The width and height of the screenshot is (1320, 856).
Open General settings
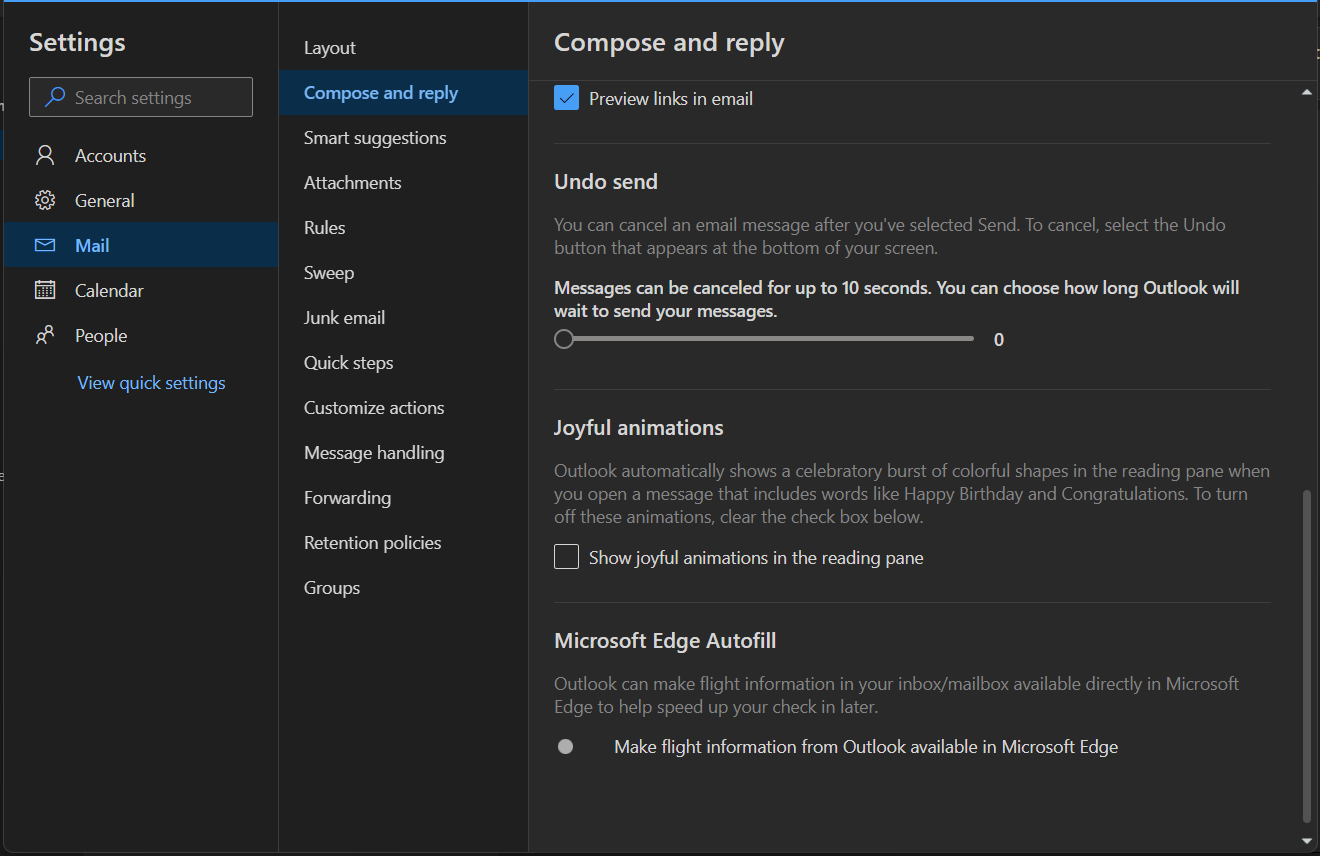click(141, 200)
